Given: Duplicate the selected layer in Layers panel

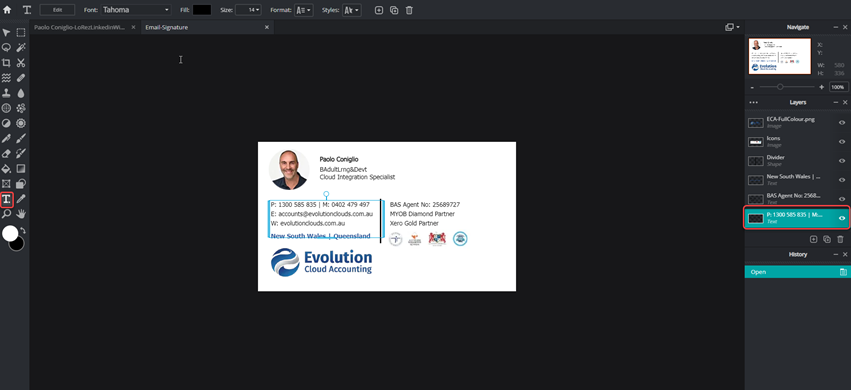Looking at the screenshot, I should click(x=827, y=239).
